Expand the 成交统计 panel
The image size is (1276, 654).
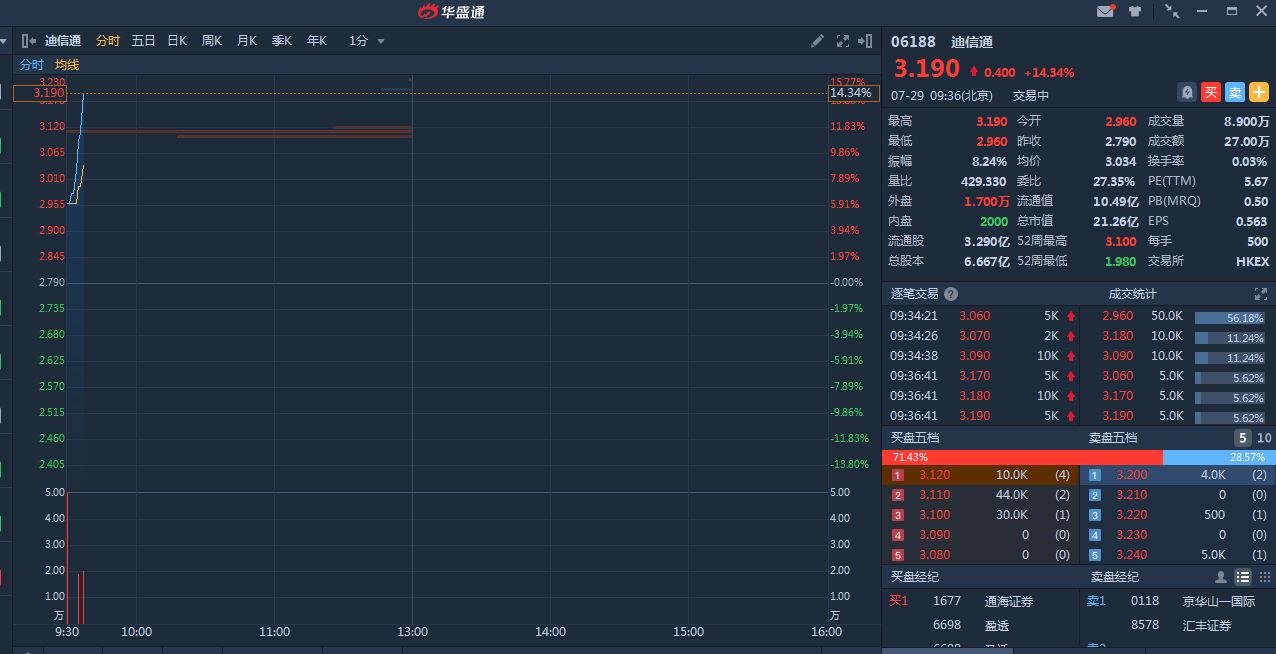point(1260,294)
